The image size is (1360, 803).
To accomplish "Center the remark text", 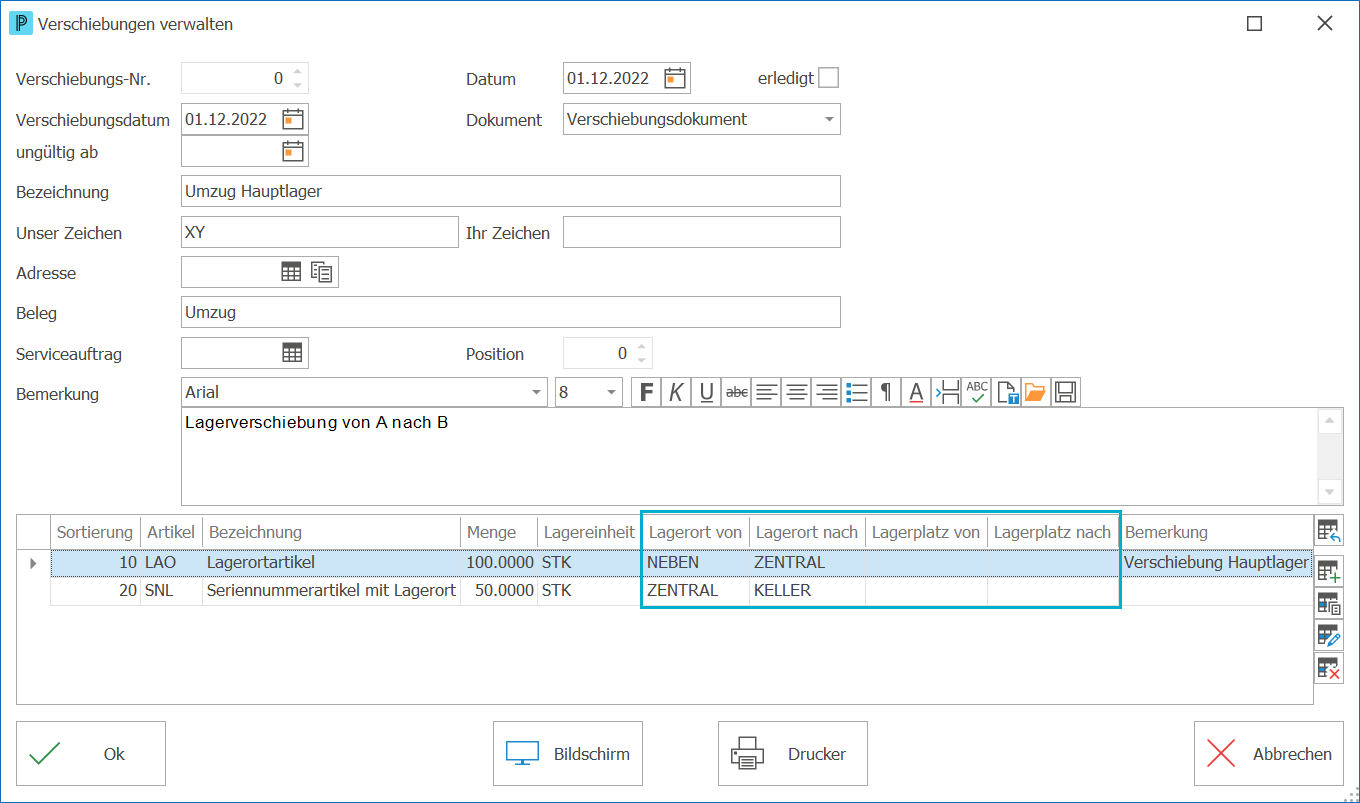I will click(796, 393).
